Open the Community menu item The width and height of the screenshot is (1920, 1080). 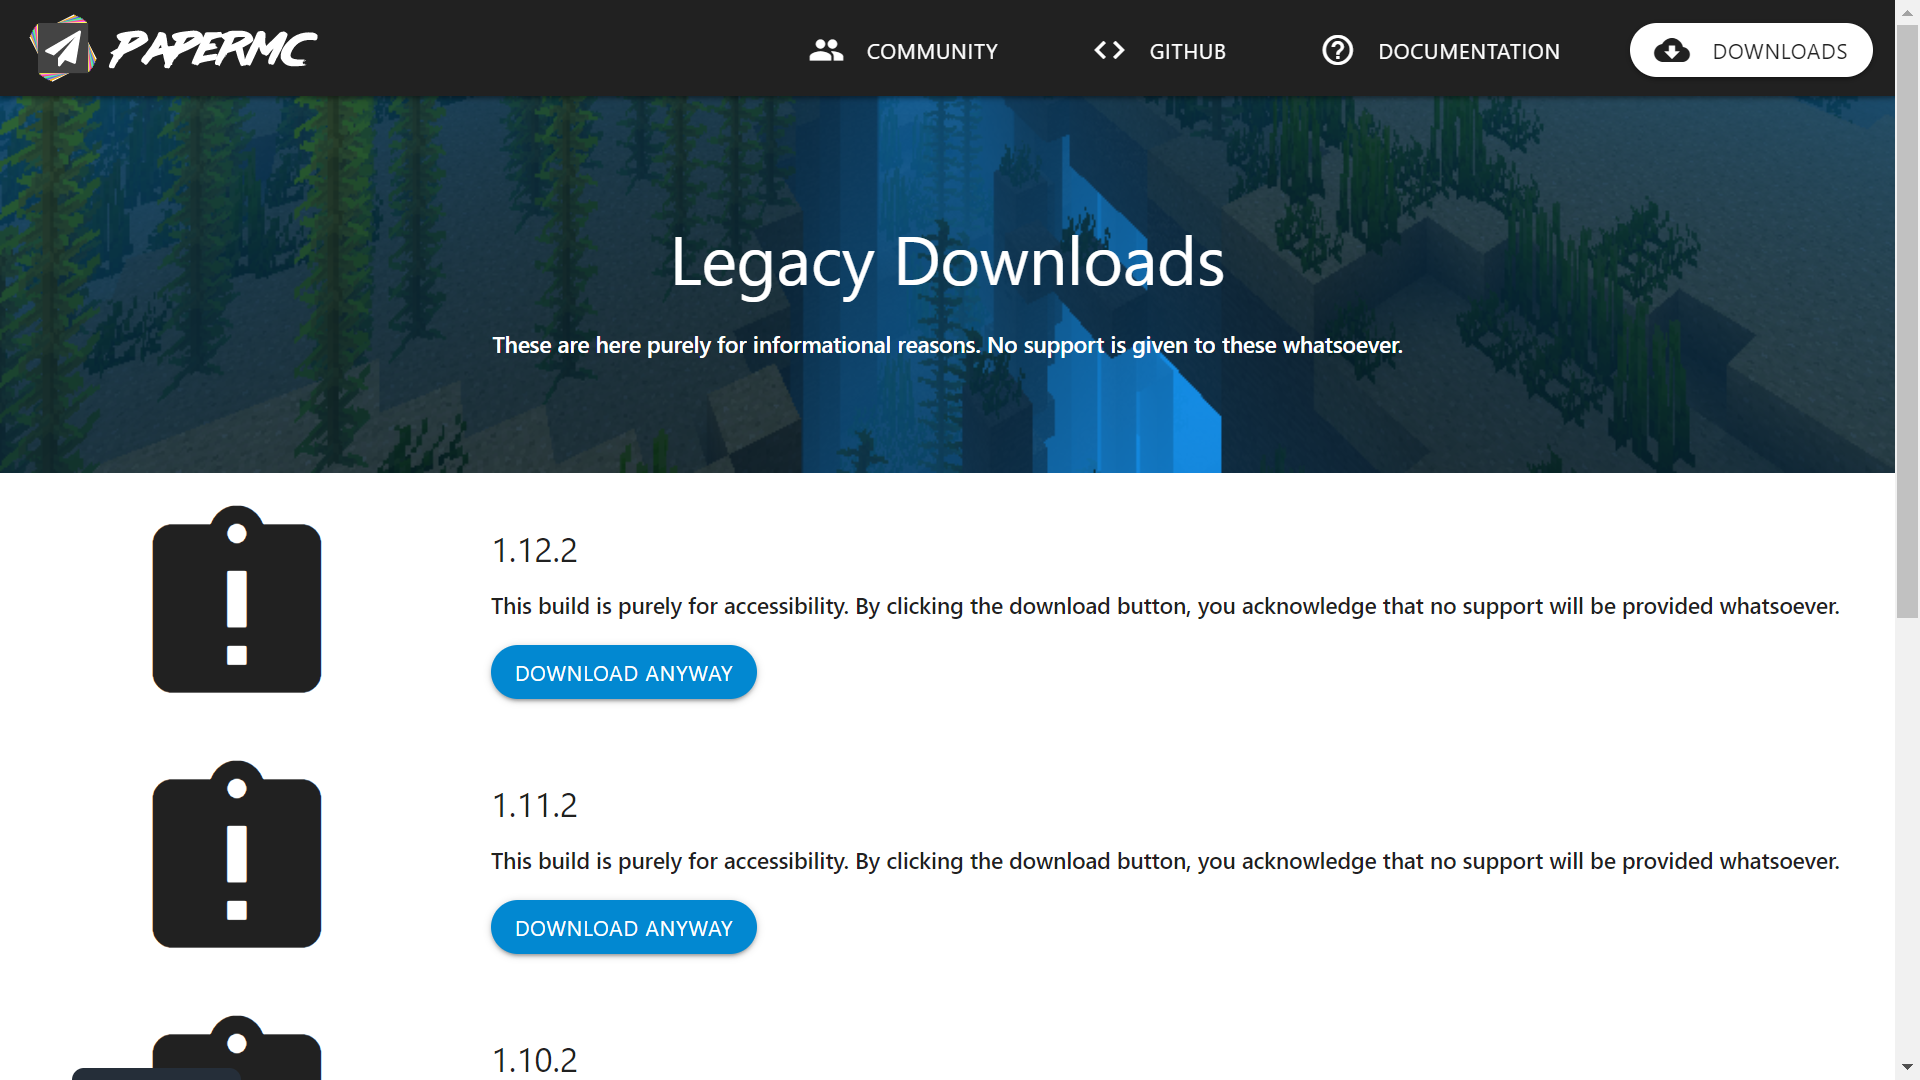click(931, 51)
